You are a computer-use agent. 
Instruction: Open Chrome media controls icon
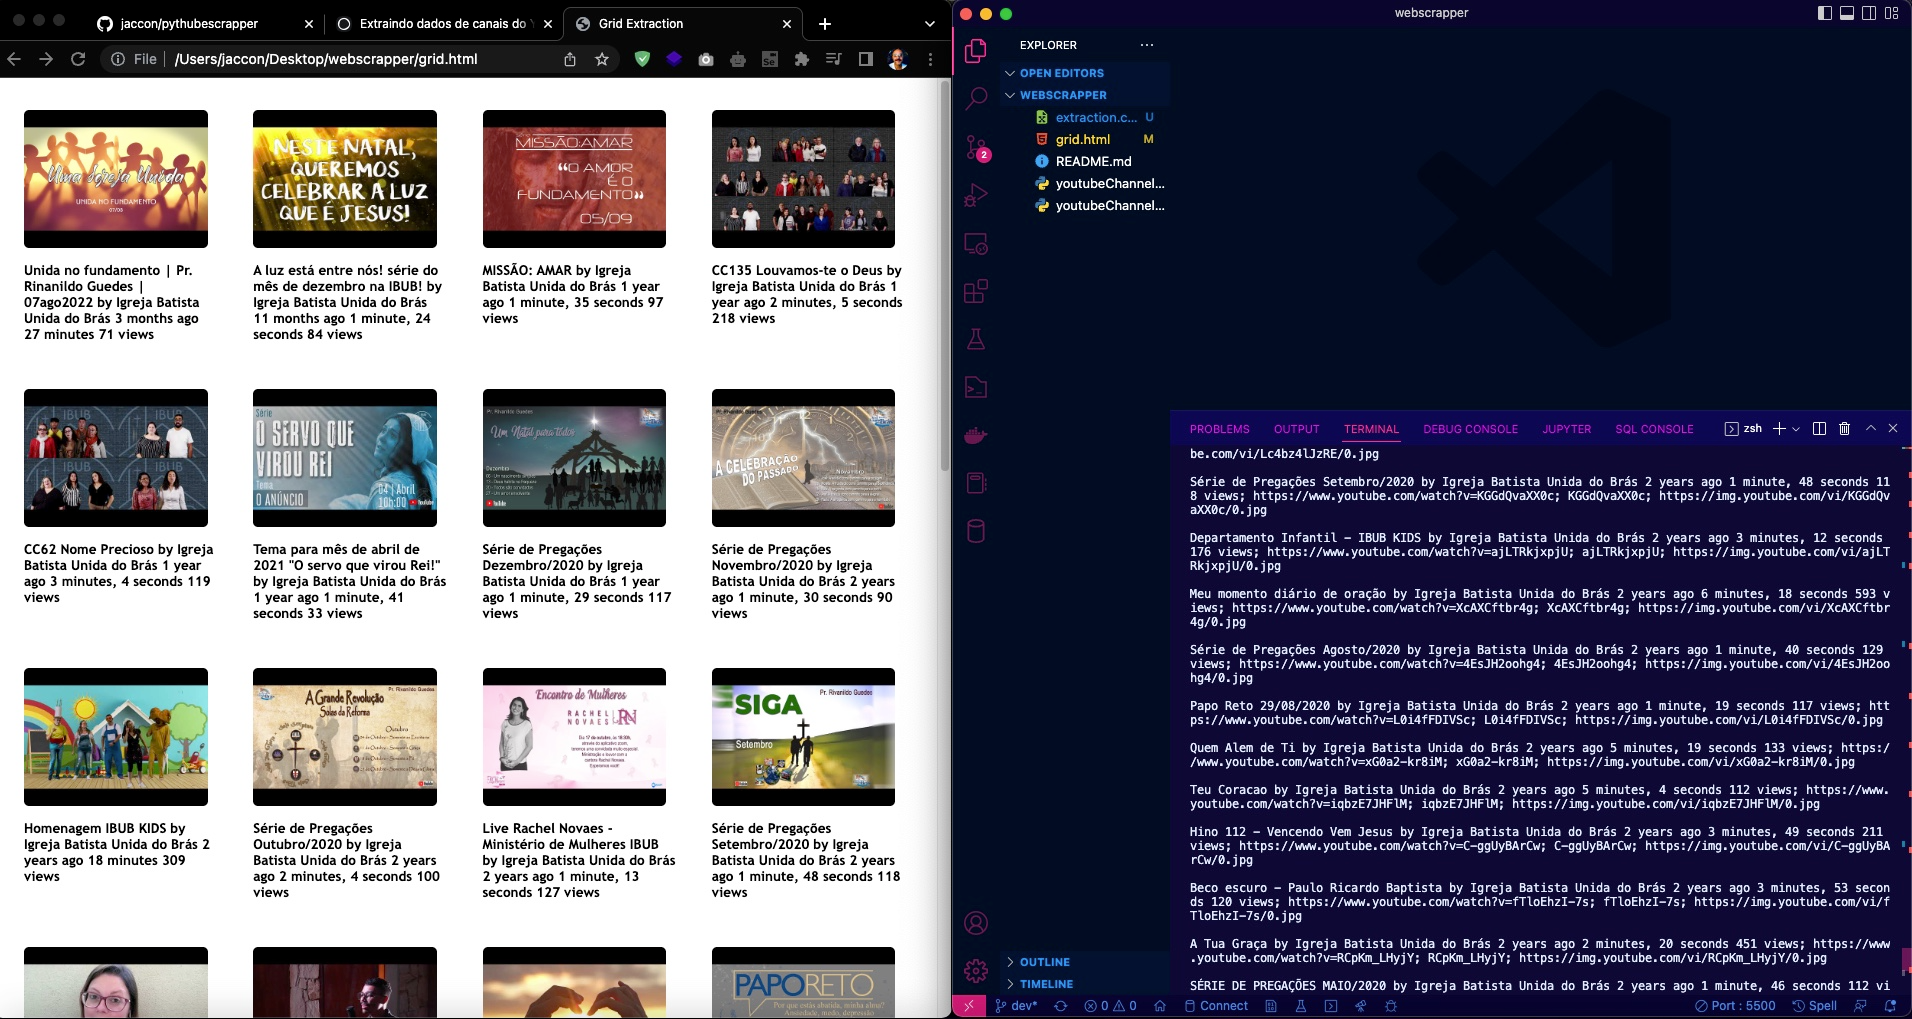834,59
